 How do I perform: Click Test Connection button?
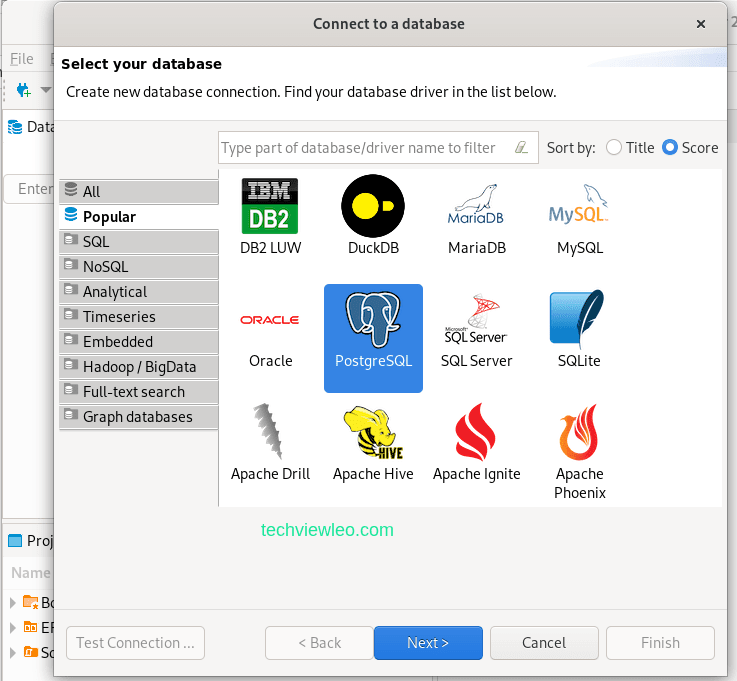[x=135, y=642]
